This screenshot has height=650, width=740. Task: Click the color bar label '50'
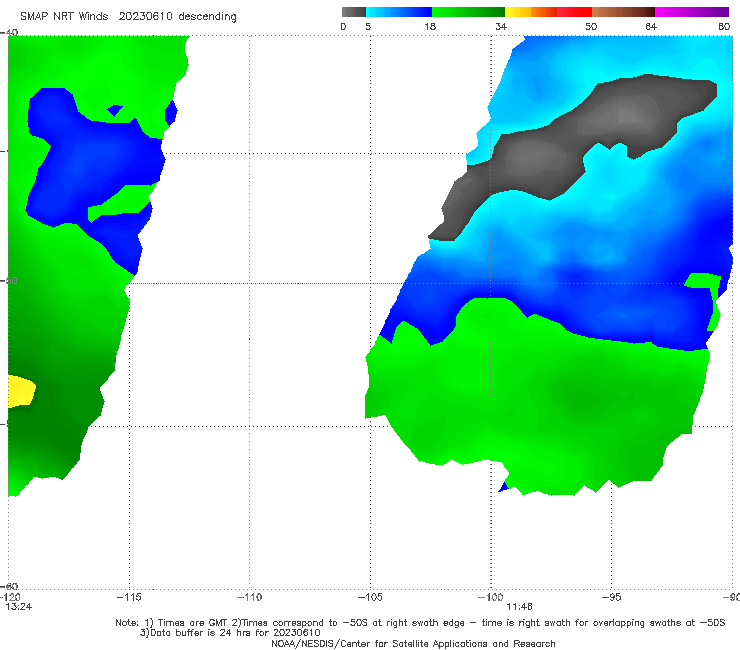591,26
